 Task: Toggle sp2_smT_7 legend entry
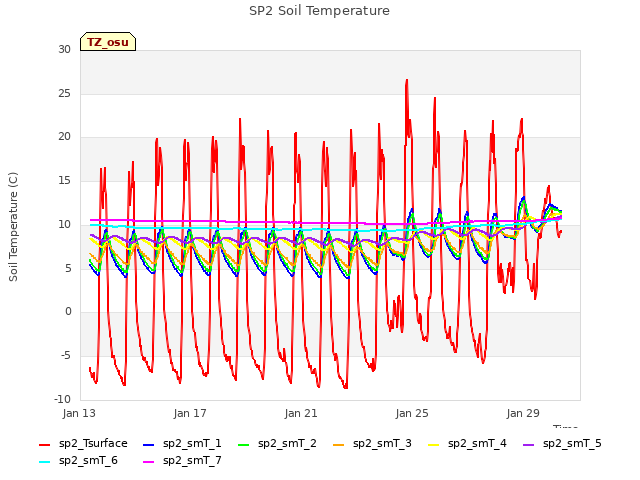182,461
